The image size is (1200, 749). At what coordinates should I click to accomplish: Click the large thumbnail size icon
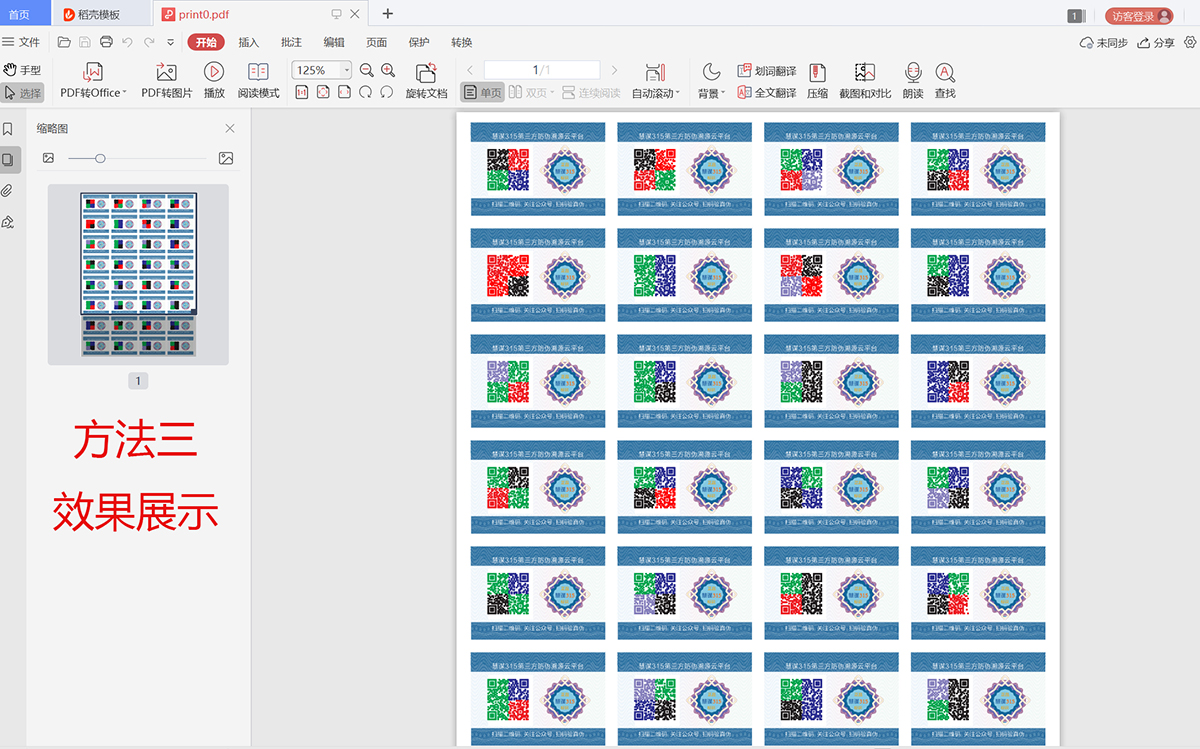click(x=226, y=158)
